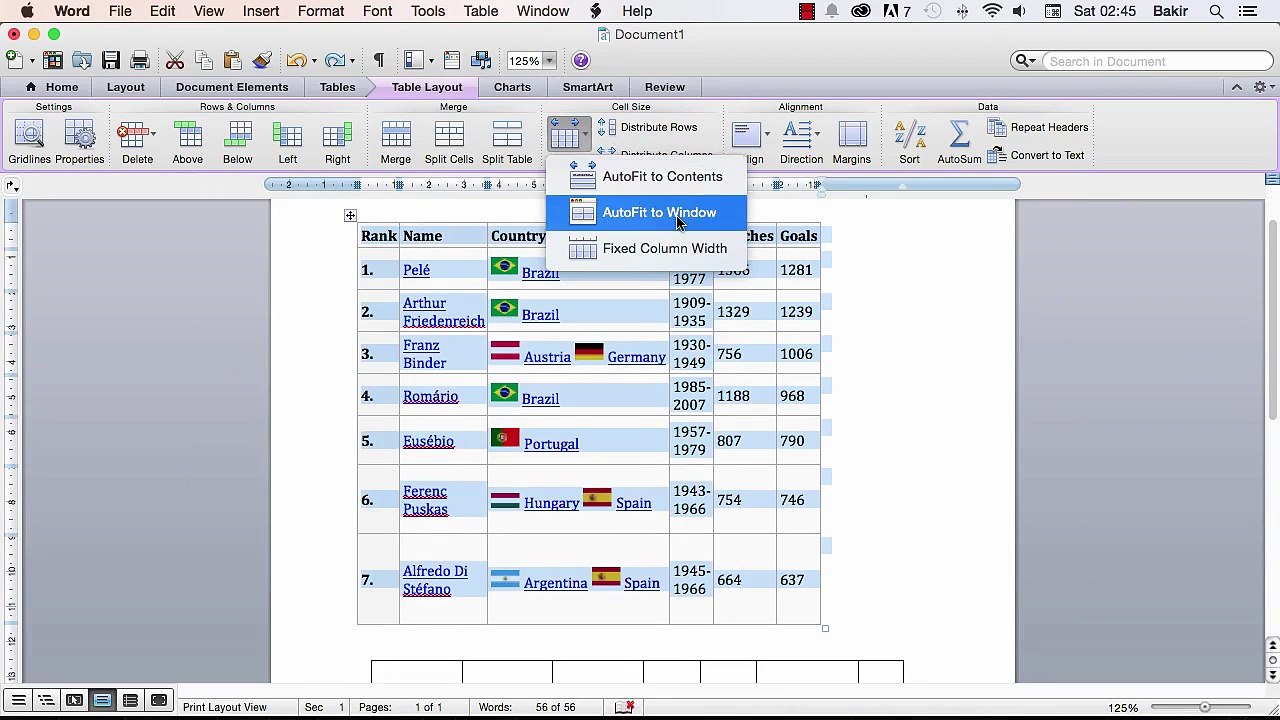This screenshot has width=1280, height=720.
Task: Activate the Format Painter brush
Action: point(261,61)
